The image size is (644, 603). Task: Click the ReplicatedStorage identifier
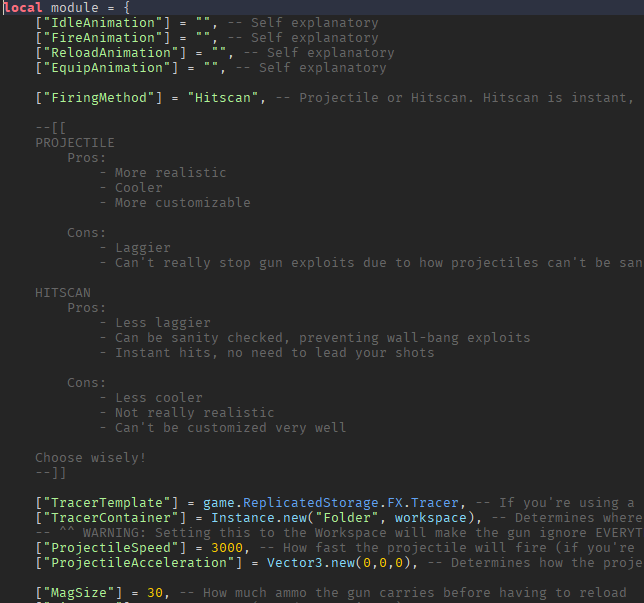[x=310, y=503]
